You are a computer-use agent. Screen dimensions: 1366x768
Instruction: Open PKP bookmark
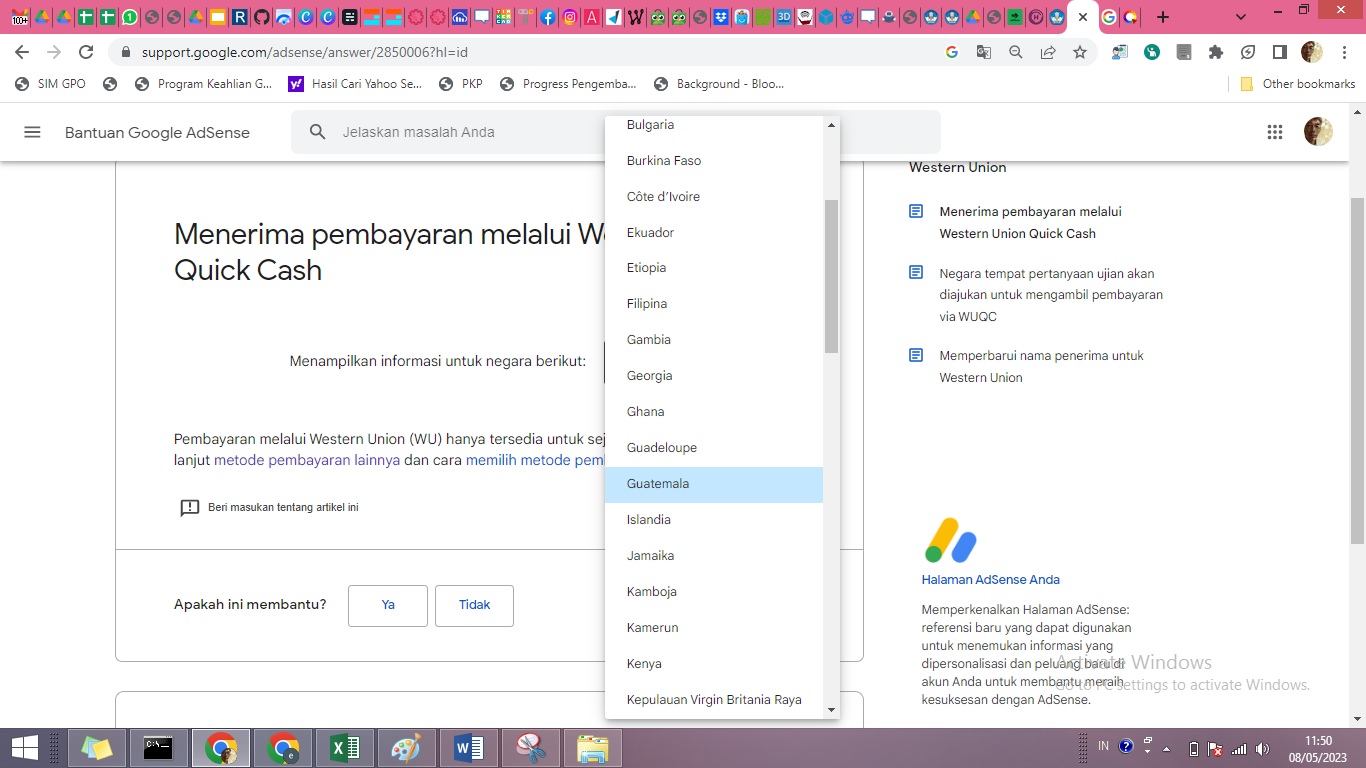(x=461, y=84)
